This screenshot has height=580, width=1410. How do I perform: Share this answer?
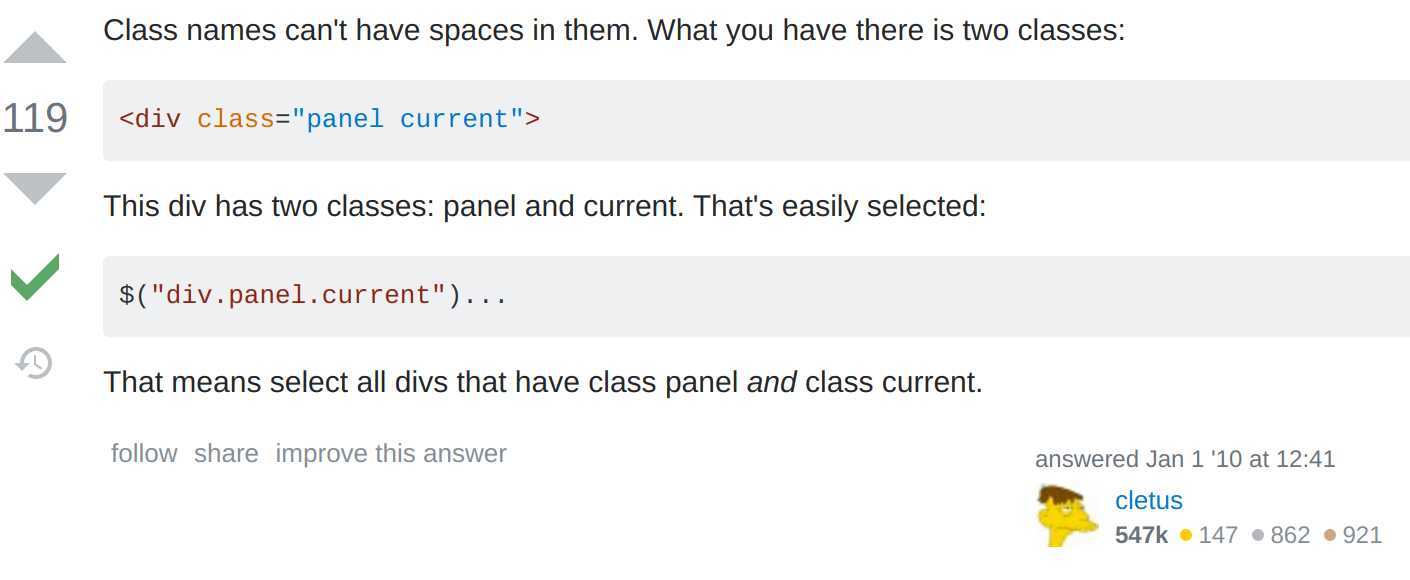click(x=226, y=453)
